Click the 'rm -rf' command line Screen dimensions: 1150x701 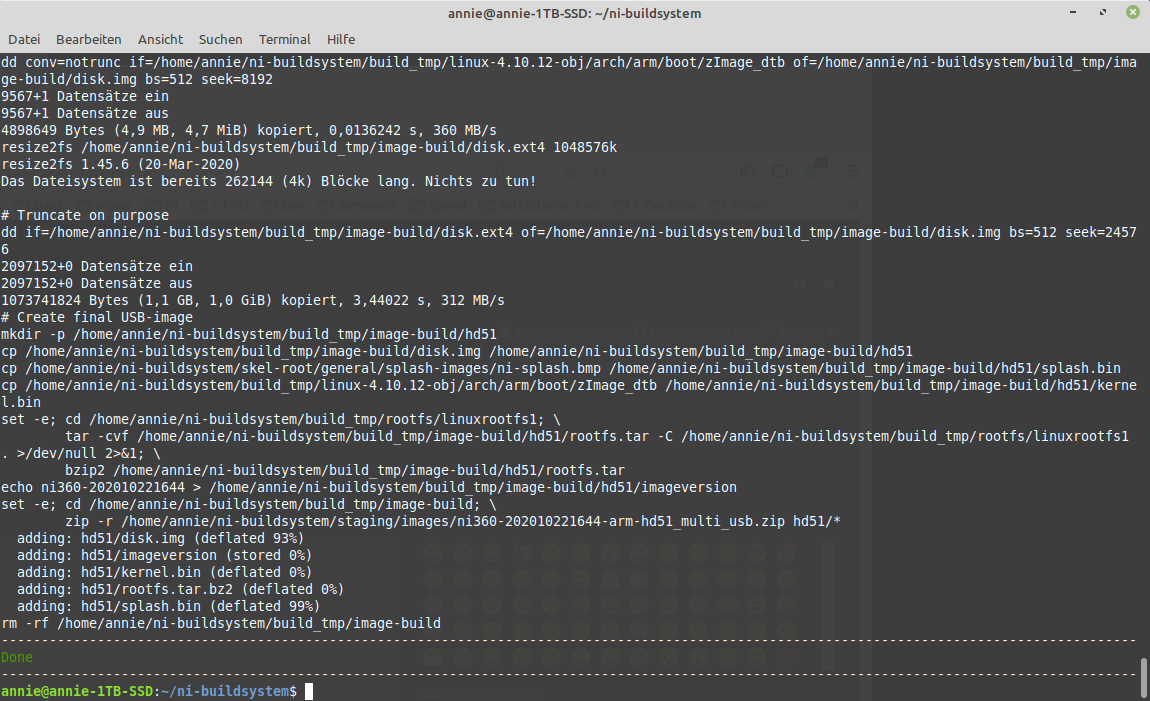(x=220, y=623)
